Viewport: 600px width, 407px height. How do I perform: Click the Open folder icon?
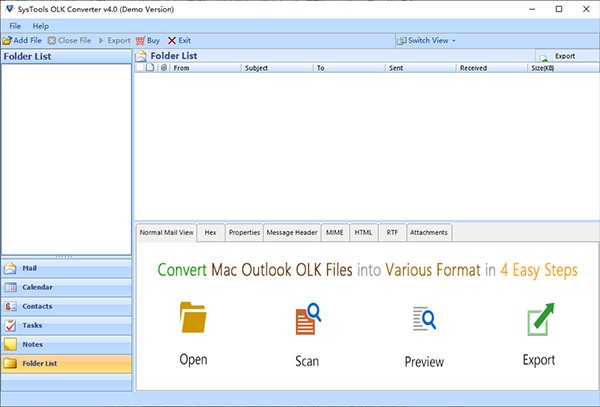193,317
